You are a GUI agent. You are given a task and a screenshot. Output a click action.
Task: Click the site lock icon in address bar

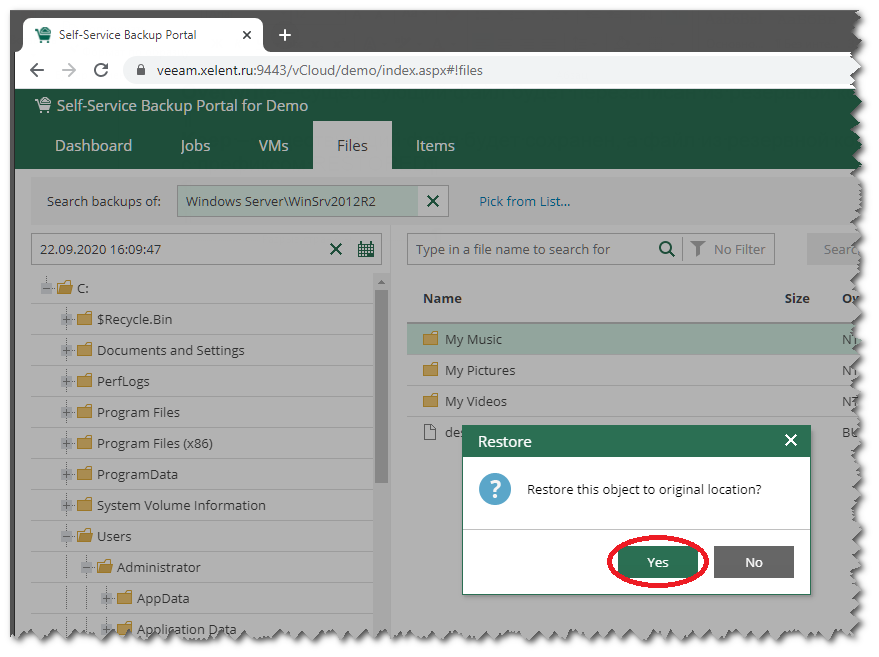[141, 70]
